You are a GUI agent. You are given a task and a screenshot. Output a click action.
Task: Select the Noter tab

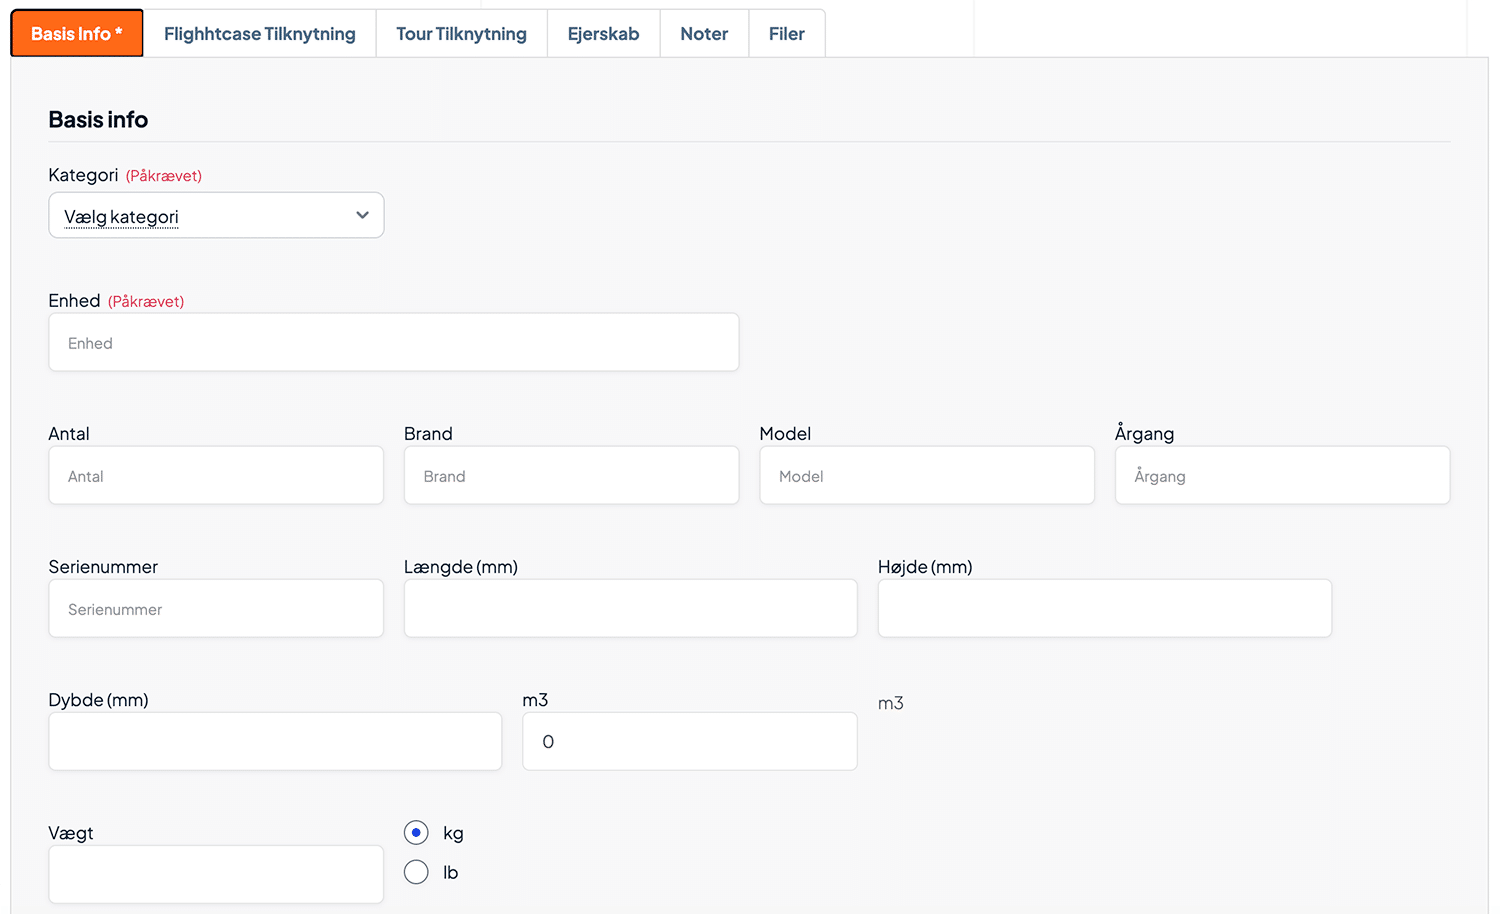704,34
